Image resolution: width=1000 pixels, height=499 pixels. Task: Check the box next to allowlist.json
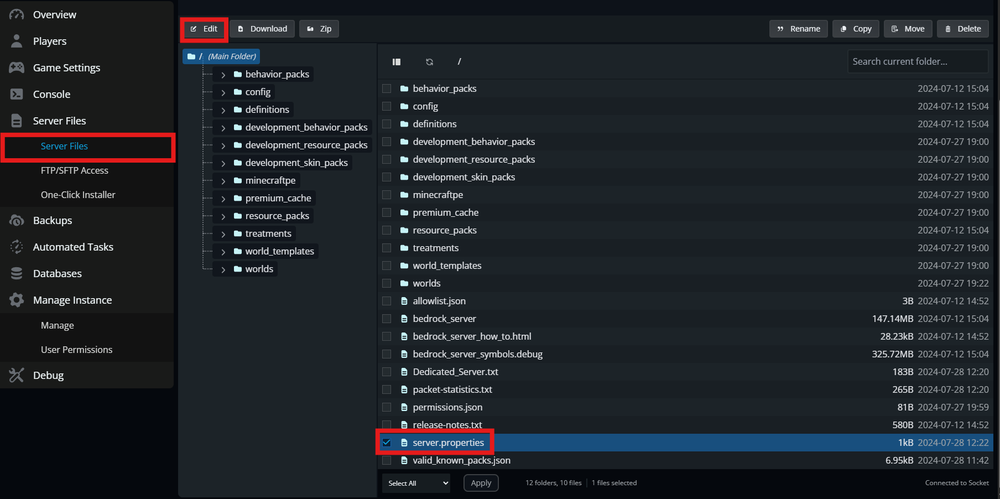pyautogui.click(x=387, y=301)
